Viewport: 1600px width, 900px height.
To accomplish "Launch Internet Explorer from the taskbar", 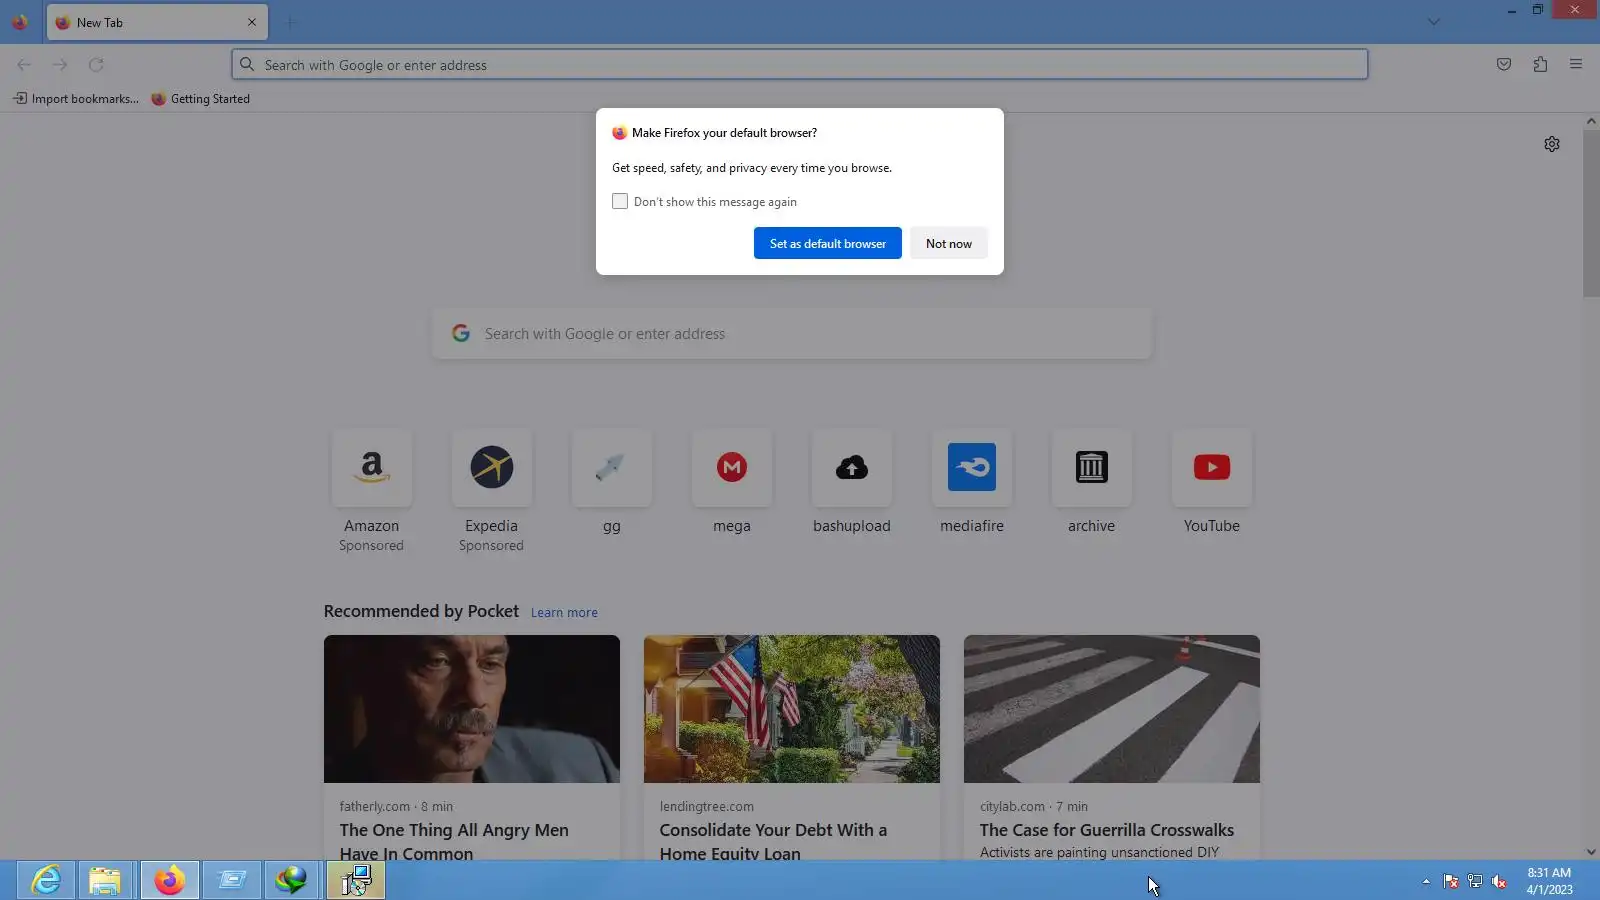I will 46,880.
